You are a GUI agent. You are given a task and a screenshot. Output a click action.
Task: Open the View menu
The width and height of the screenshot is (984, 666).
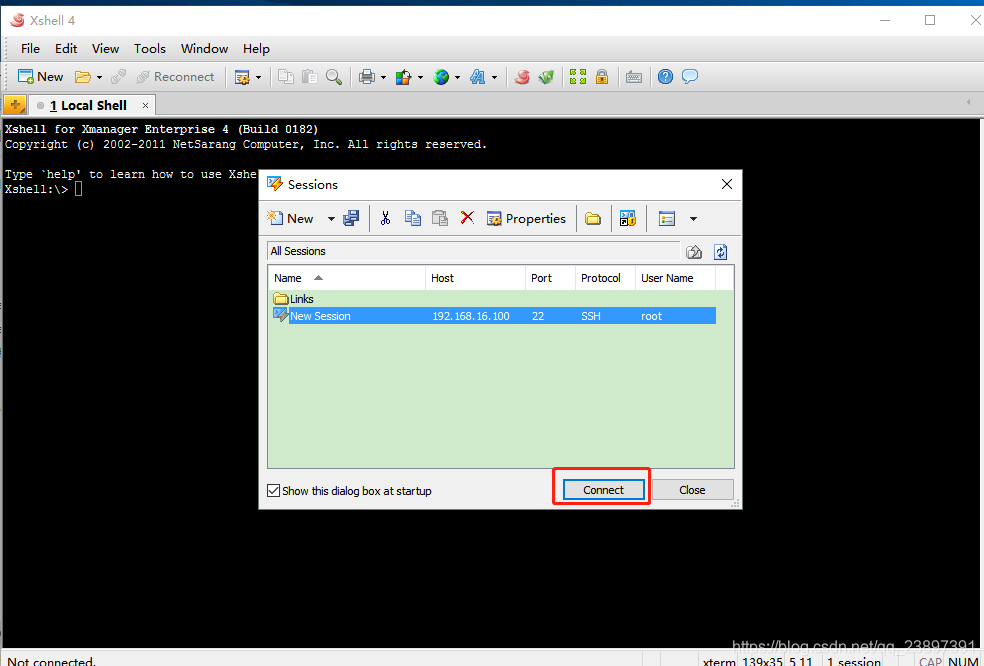coord(105,48)
